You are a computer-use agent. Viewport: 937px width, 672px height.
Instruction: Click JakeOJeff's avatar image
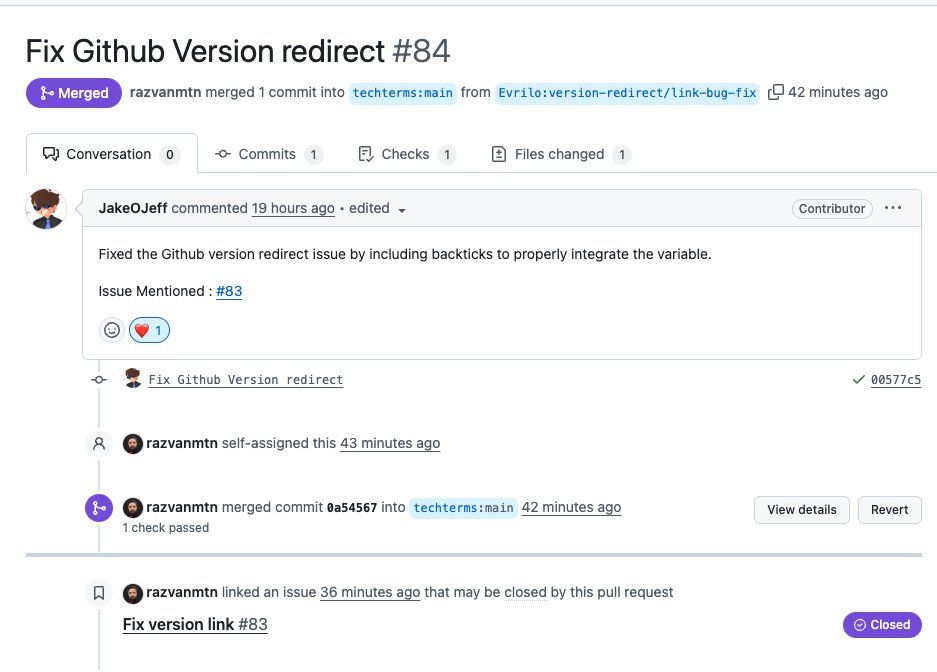click(x=46, y=208)
